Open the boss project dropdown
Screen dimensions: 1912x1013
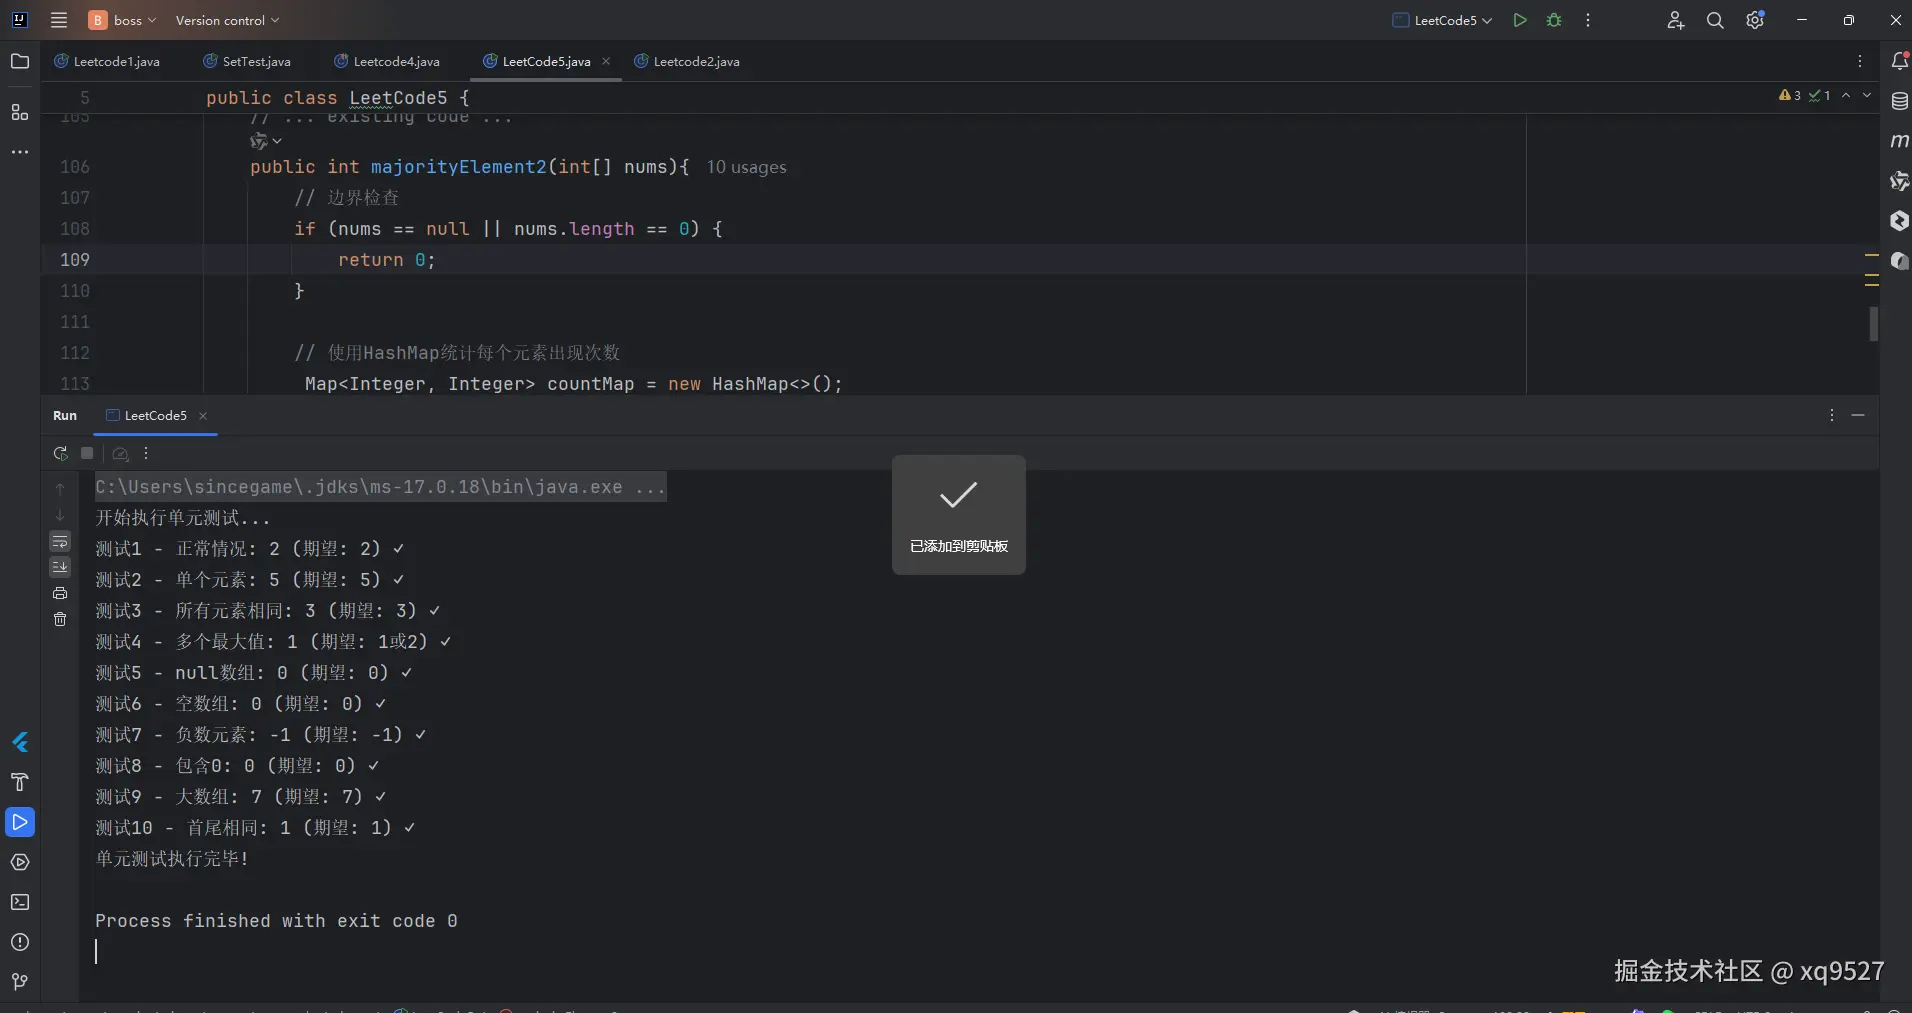[124, 20]
